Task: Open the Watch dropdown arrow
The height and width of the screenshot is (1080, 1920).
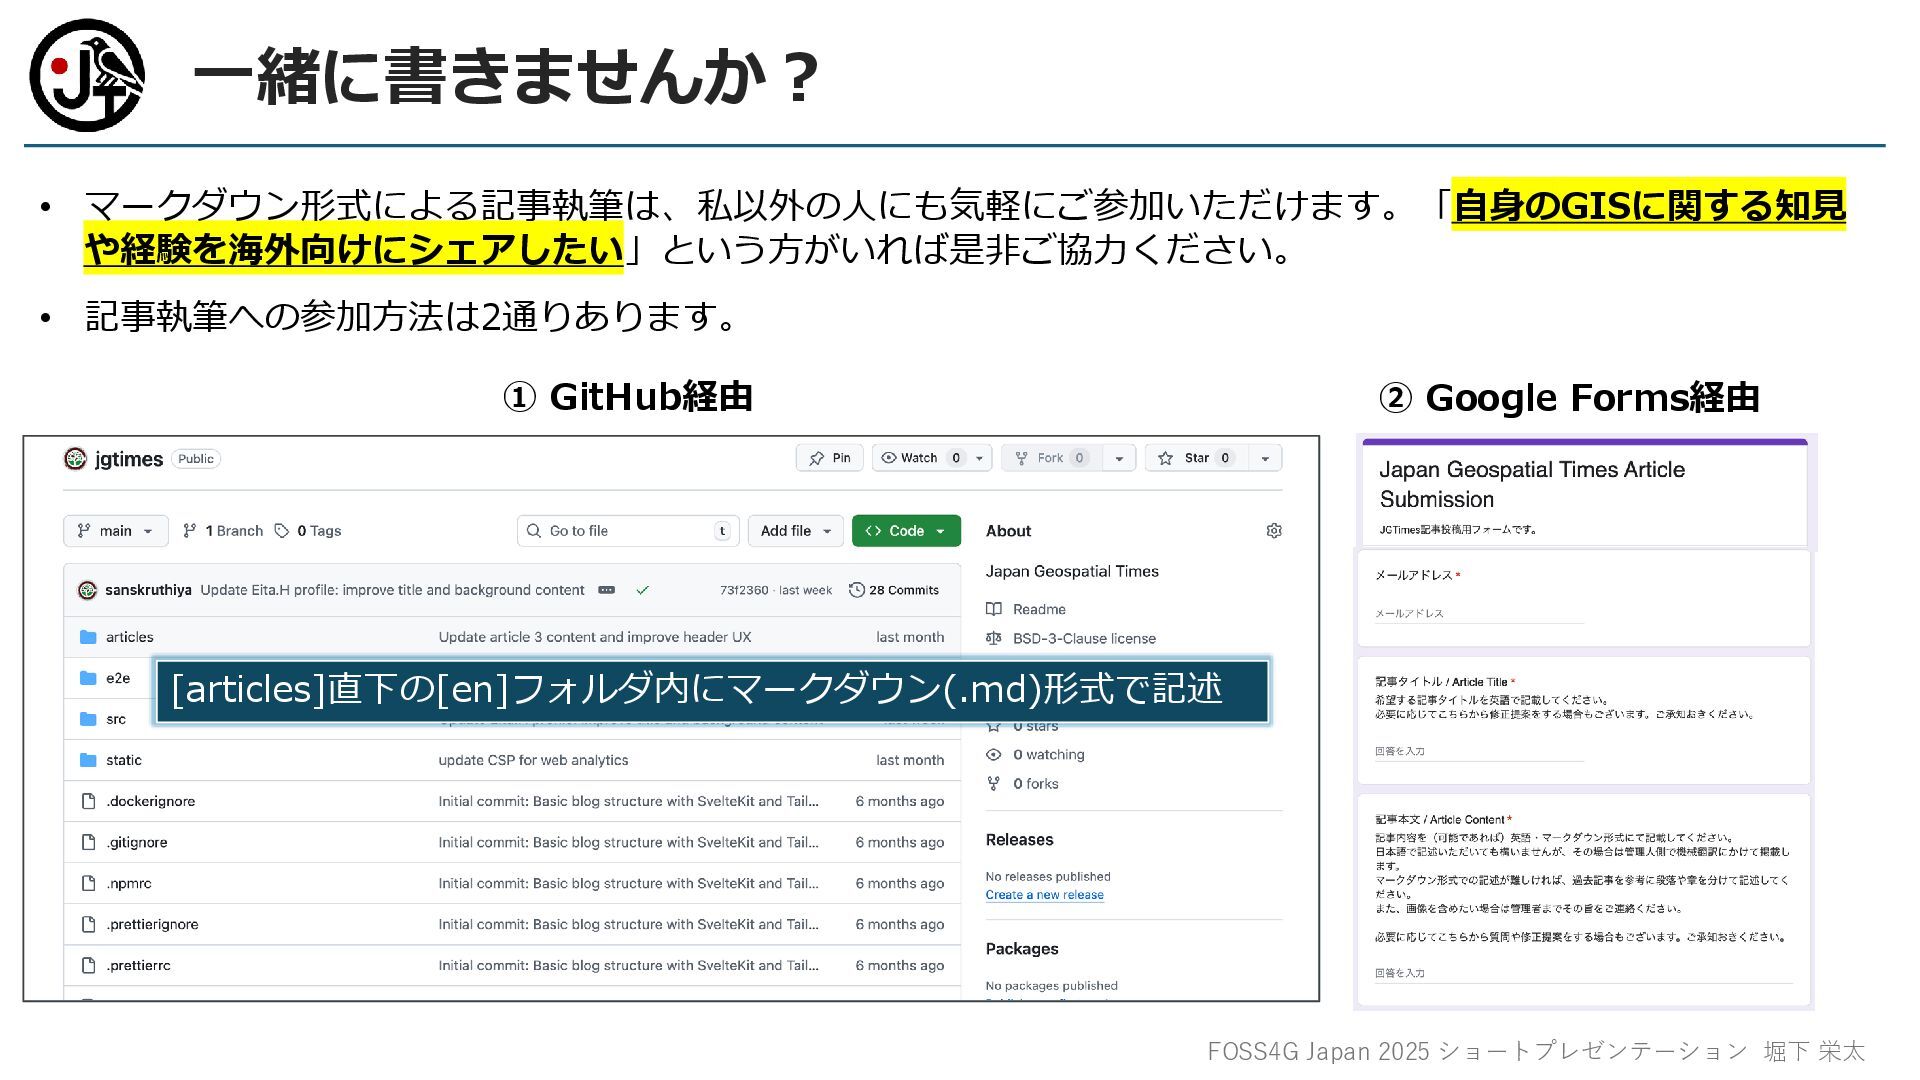Action: click(x=980, y=458)
